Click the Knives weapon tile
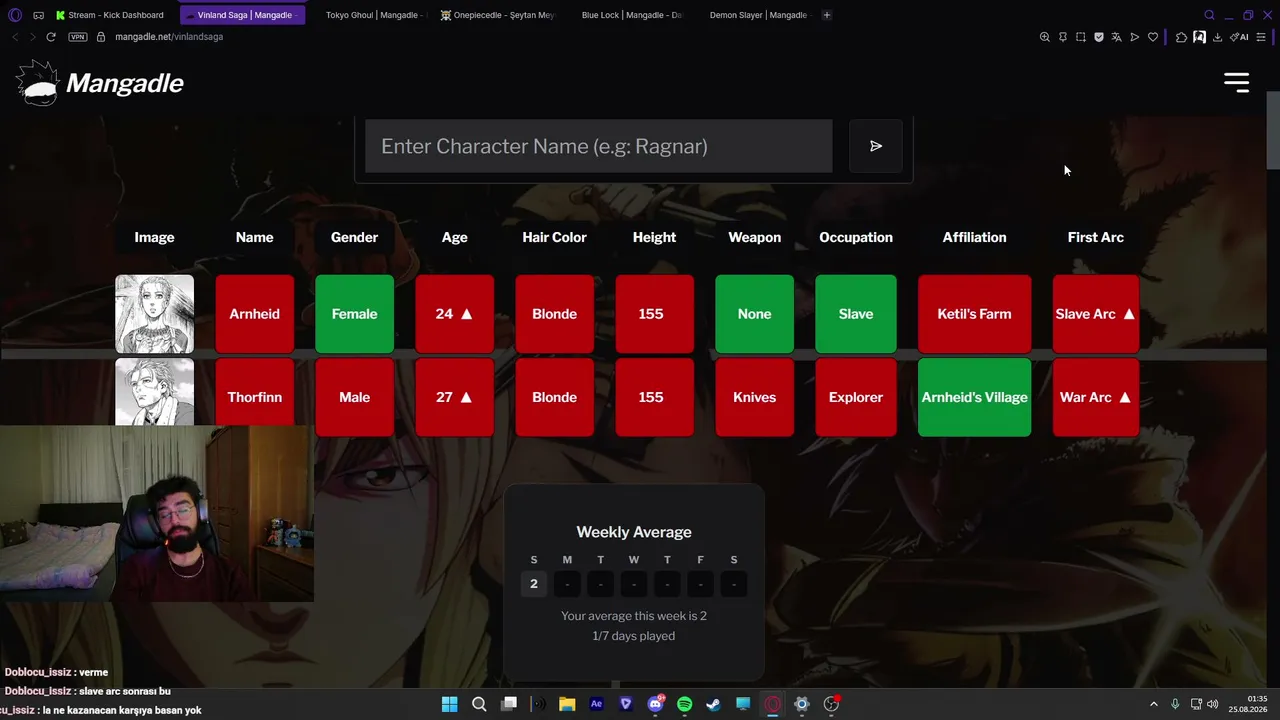The width and height of the screenshot is (1280, 720). (x=755, y=397)
